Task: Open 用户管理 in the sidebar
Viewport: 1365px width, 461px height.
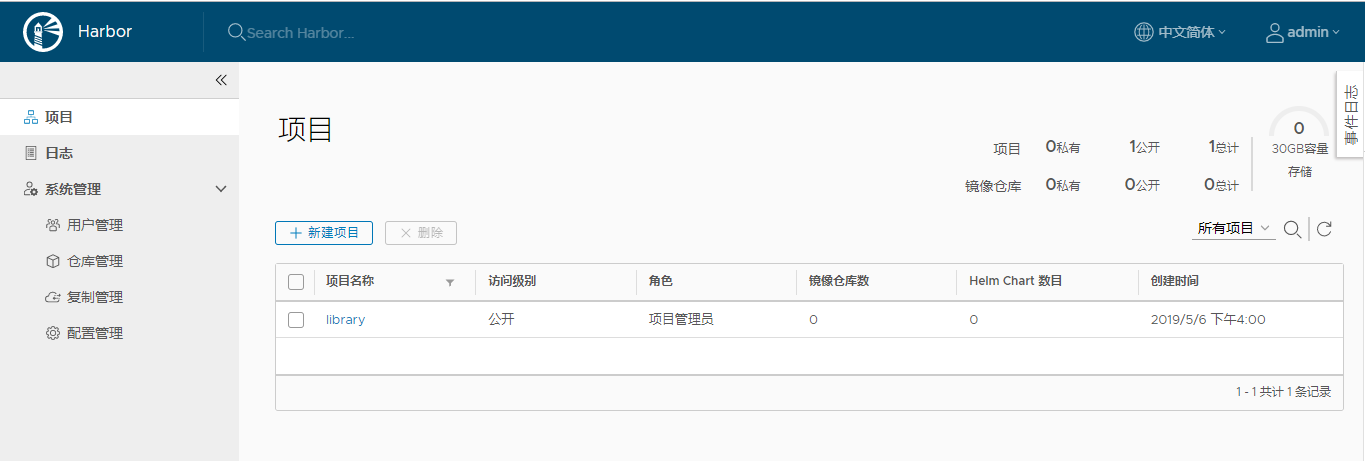Action: point(94,225)
